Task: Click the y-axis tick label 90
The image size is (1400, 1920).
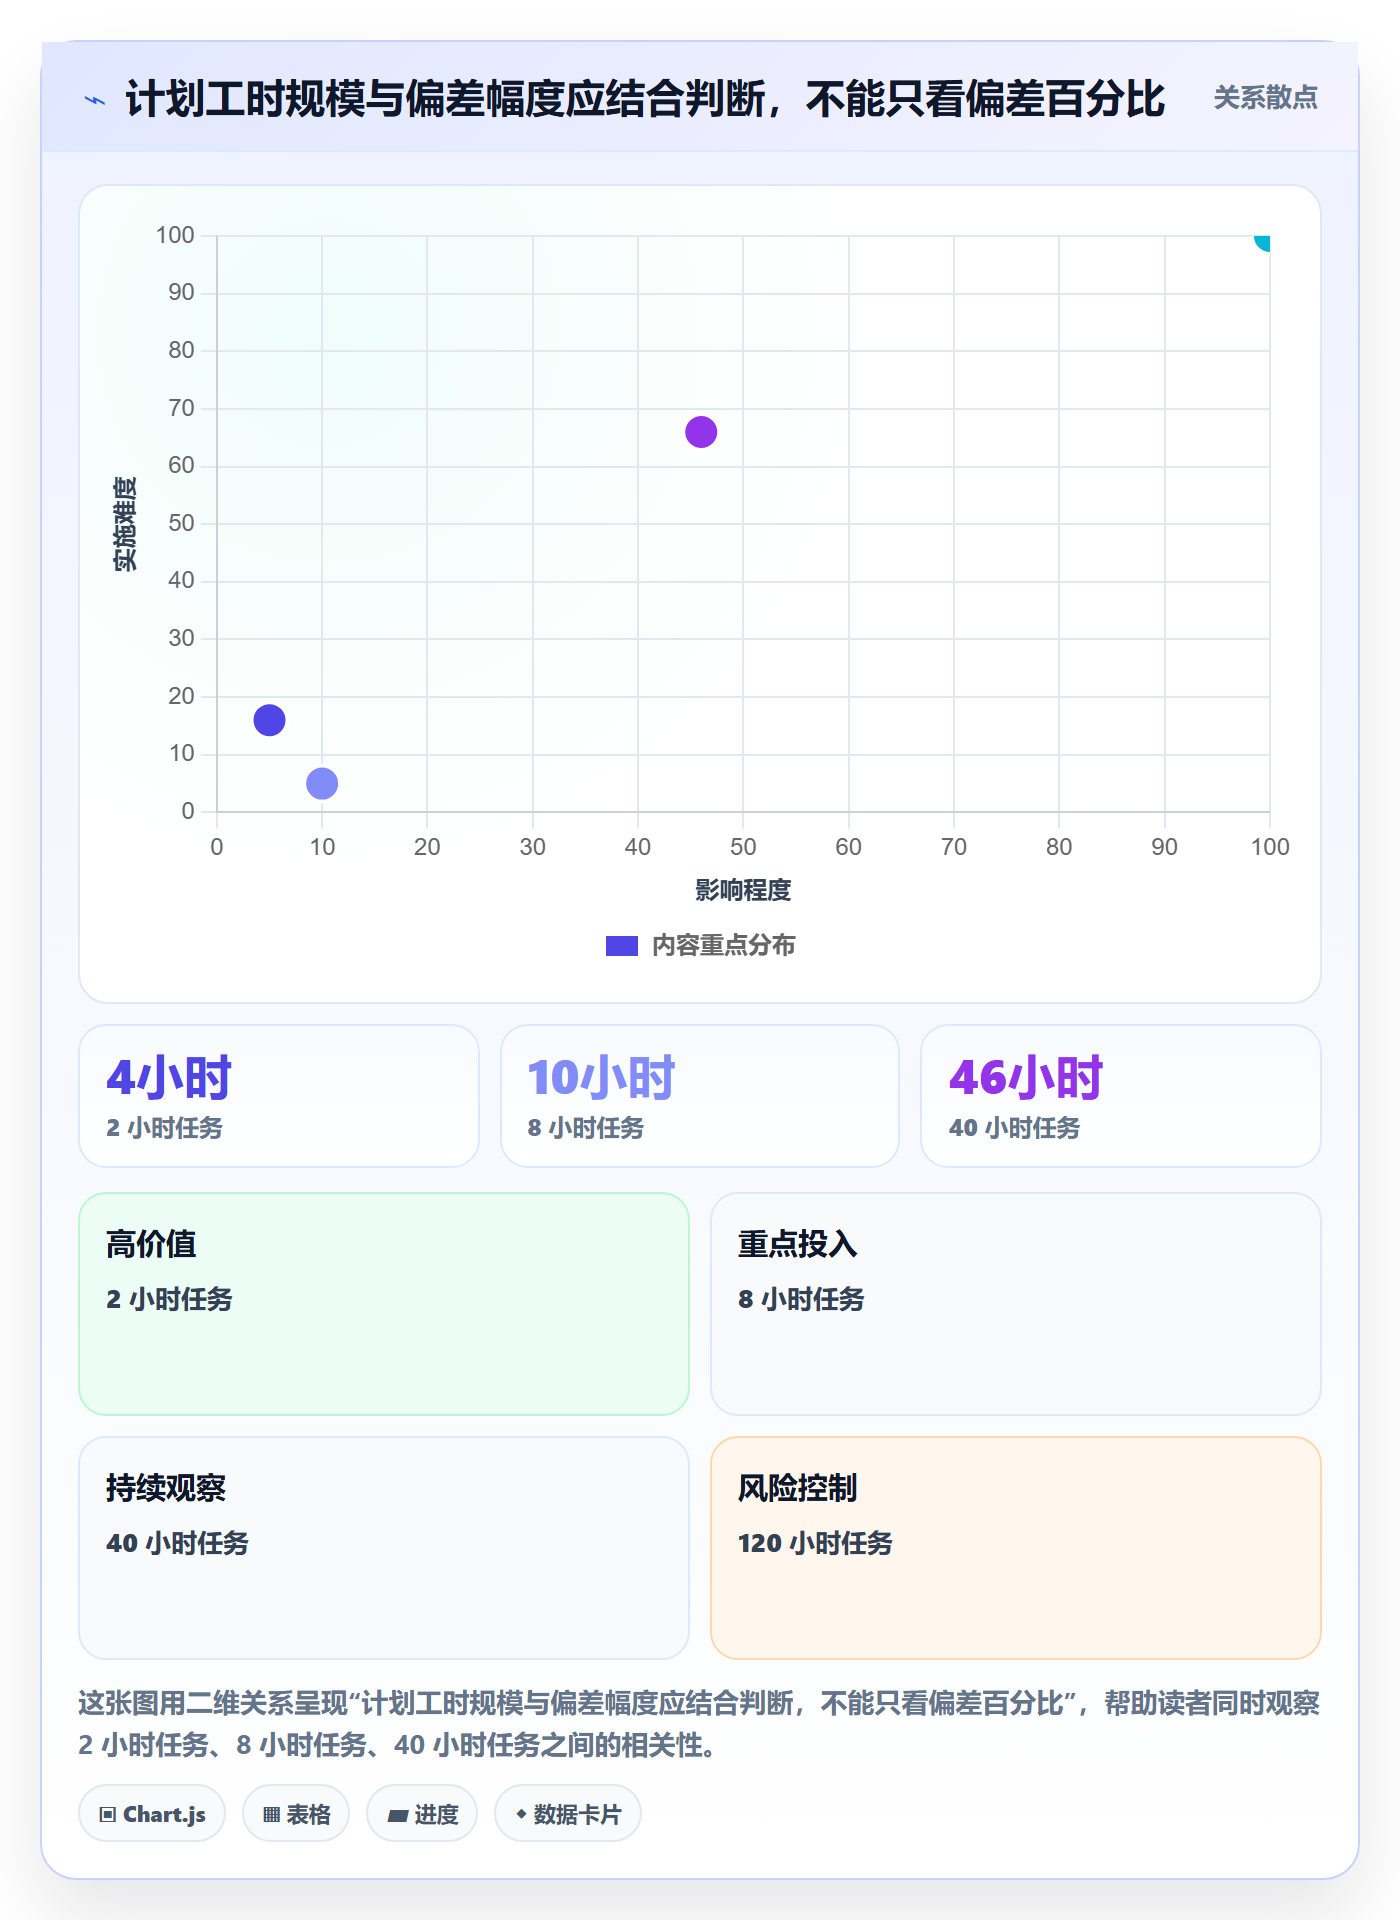Action: [181, 292]
